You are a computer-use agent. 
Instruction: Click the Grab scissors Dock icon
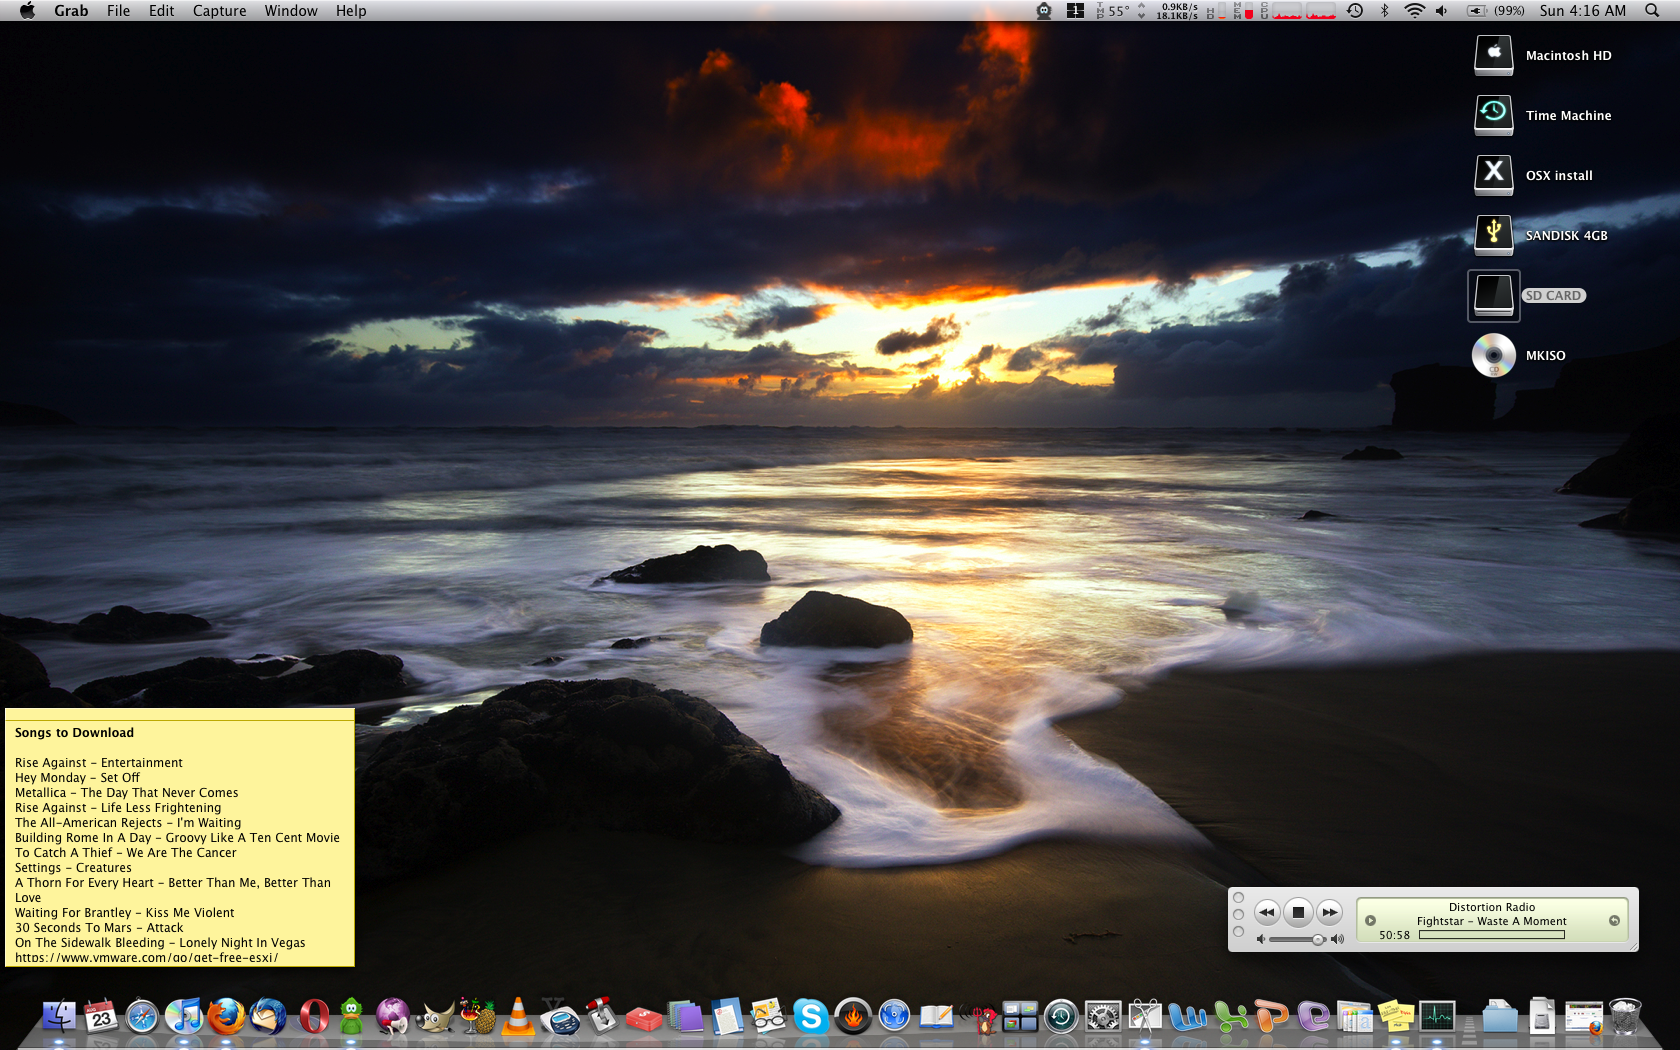[x=1145, y=1017]
